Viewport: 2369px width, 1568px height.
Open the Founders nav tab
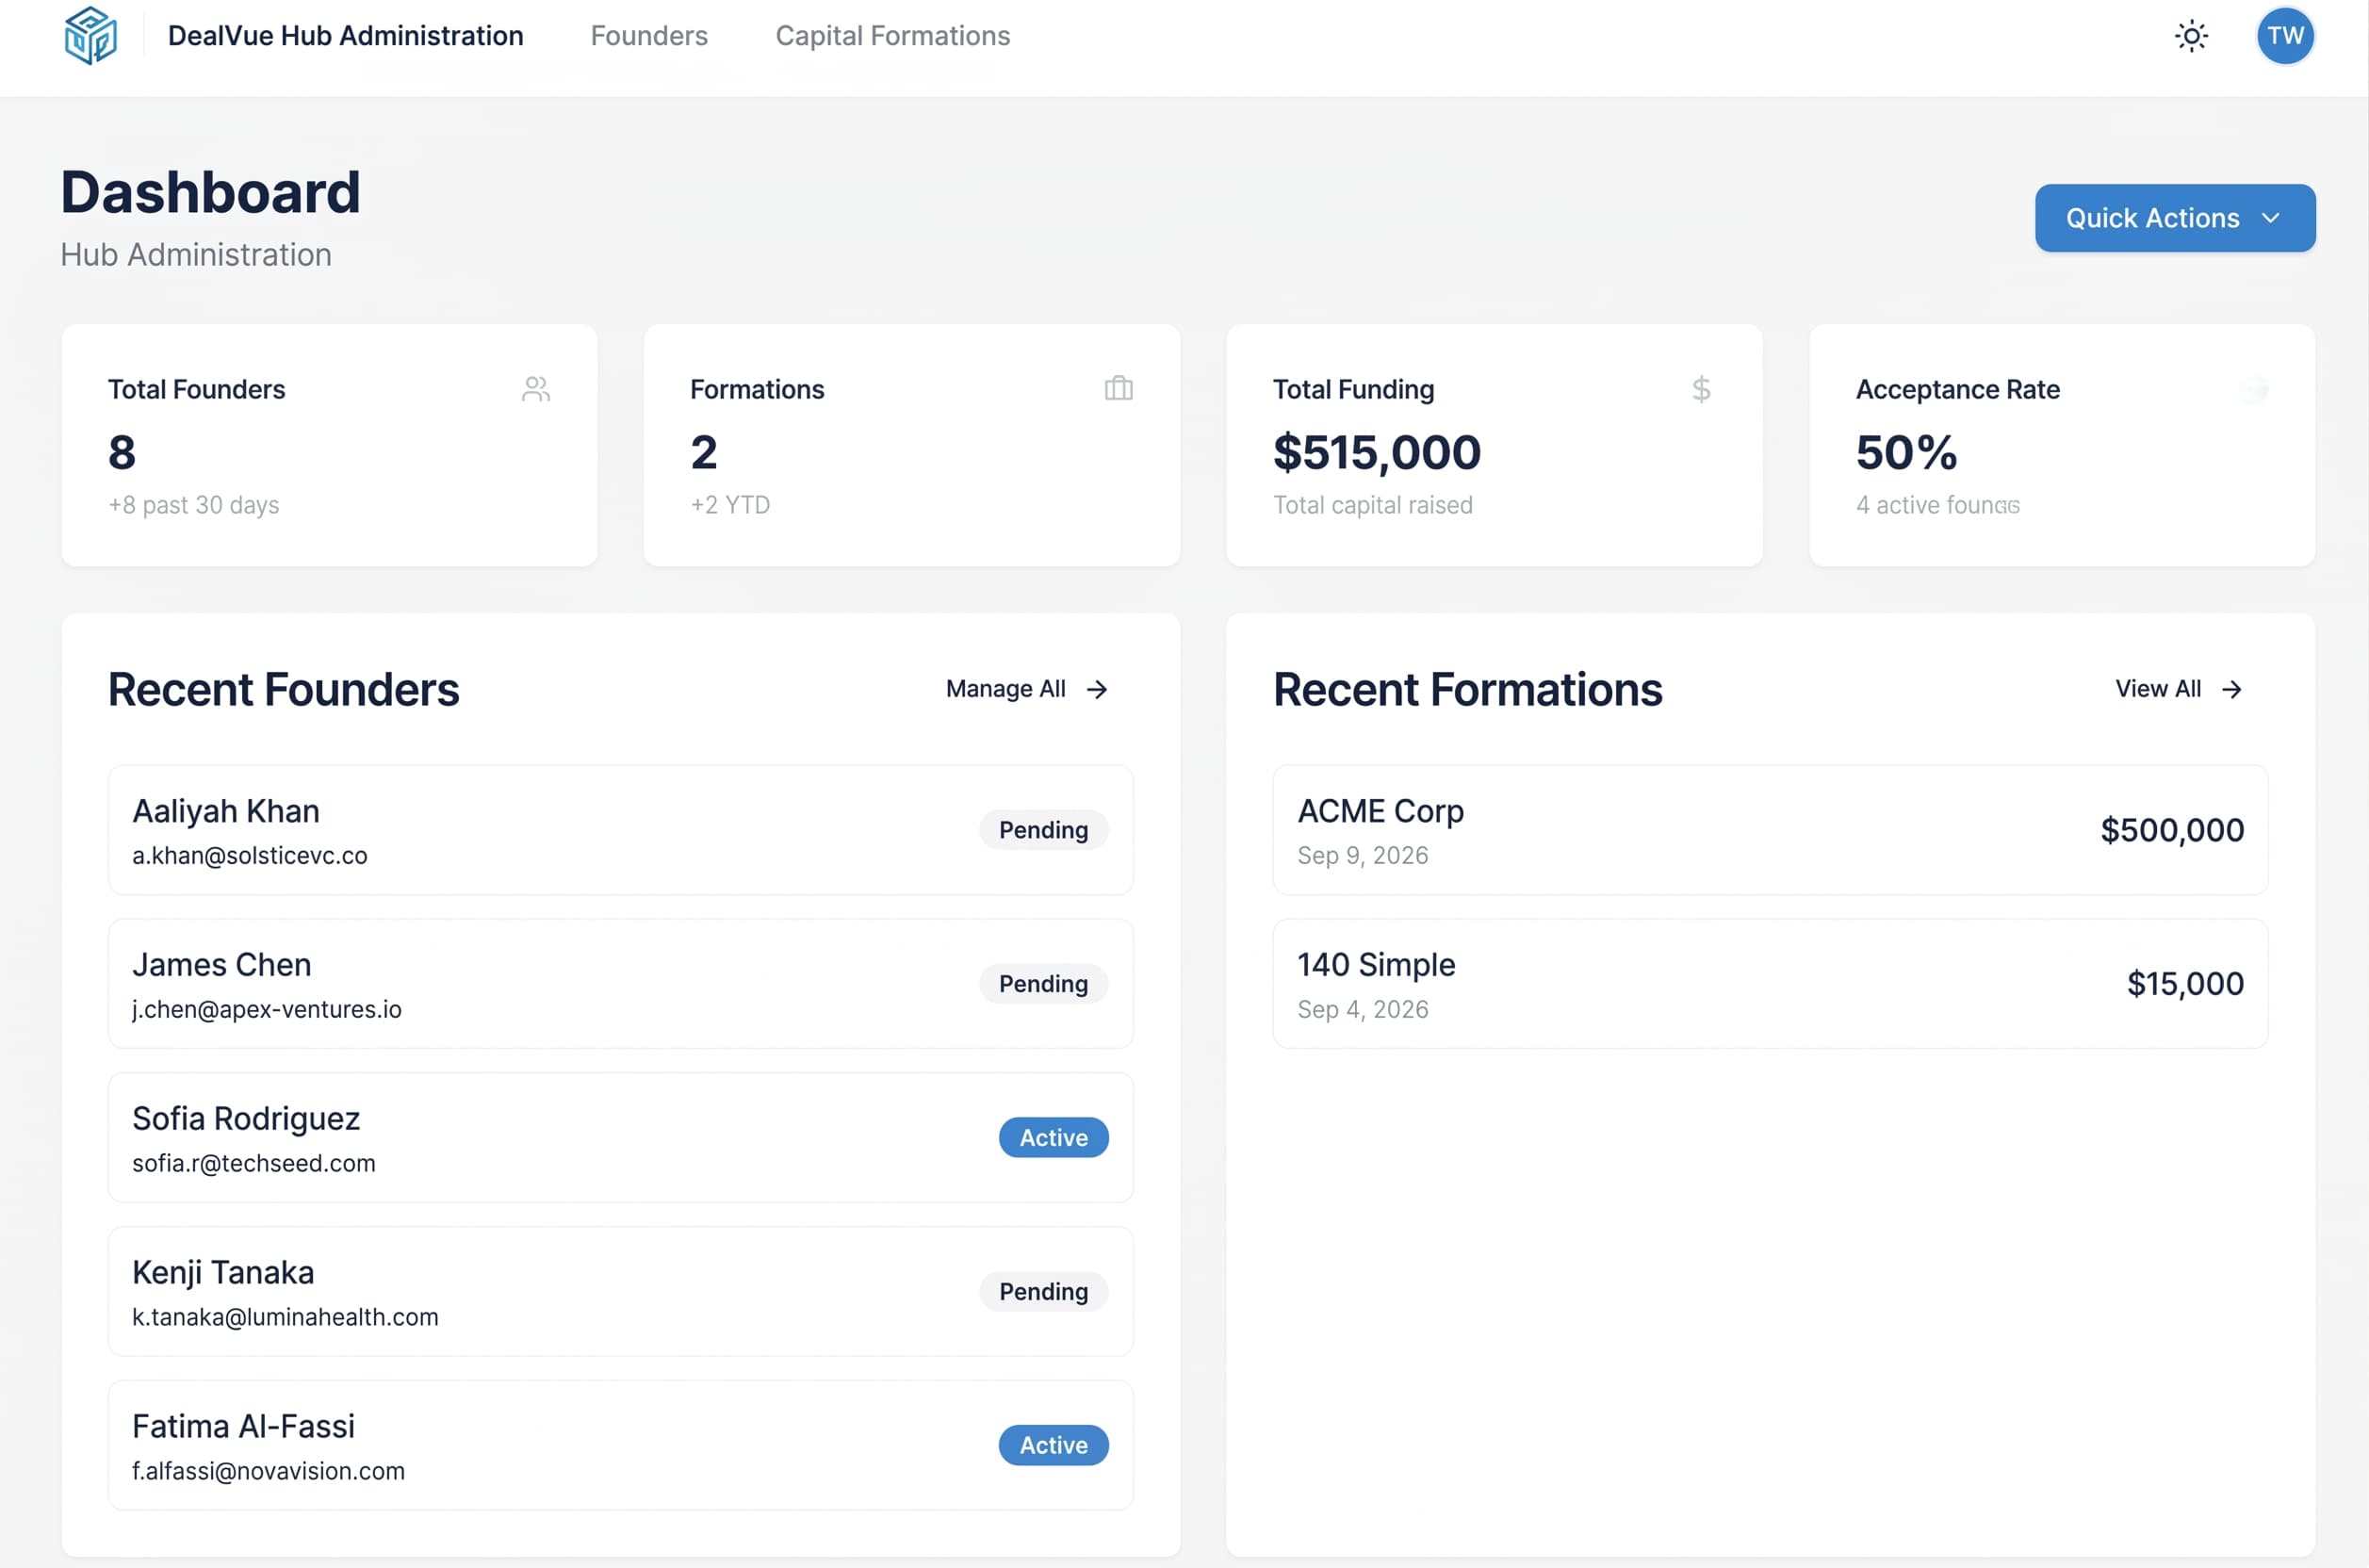[x=649, y=36]
